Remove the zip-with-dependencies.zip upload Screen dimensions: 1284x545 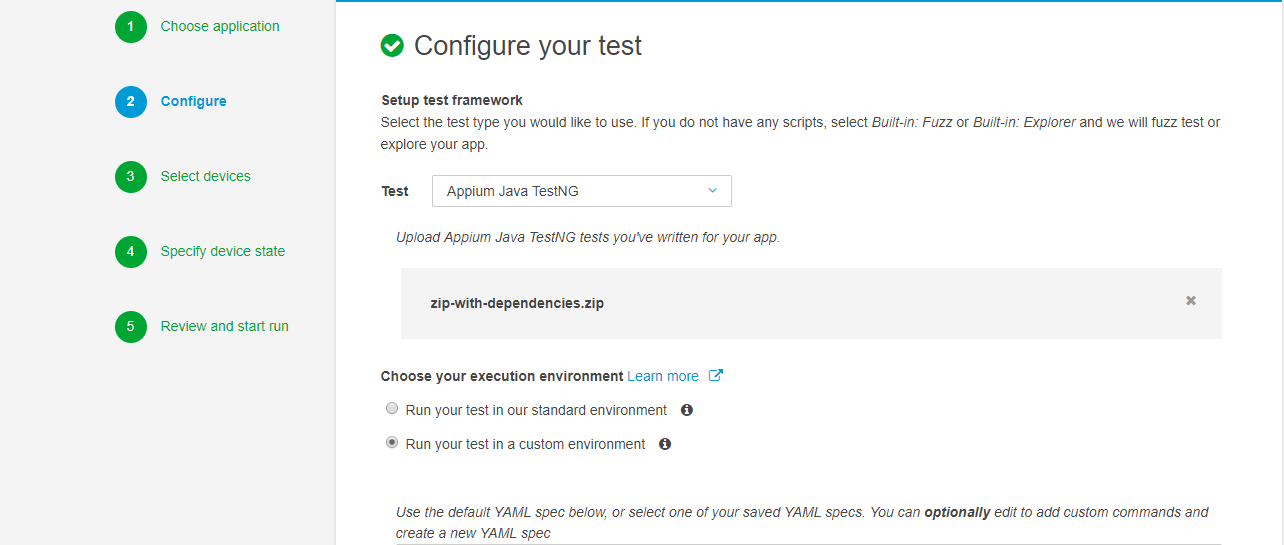click(1191, 301)
